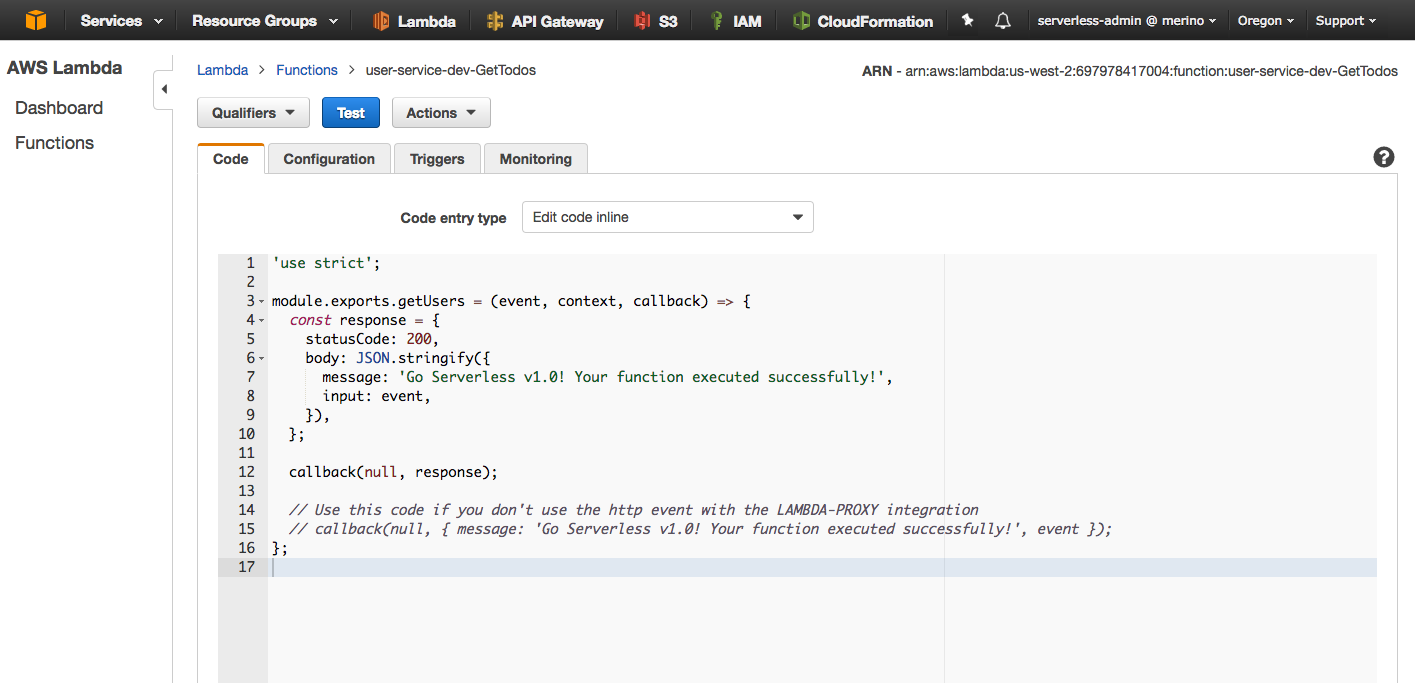The width and height of the screenshot is (1415, 683).
Task: Click the message: 'Go Serverless v1.0!' line 7
Action: 607,377
